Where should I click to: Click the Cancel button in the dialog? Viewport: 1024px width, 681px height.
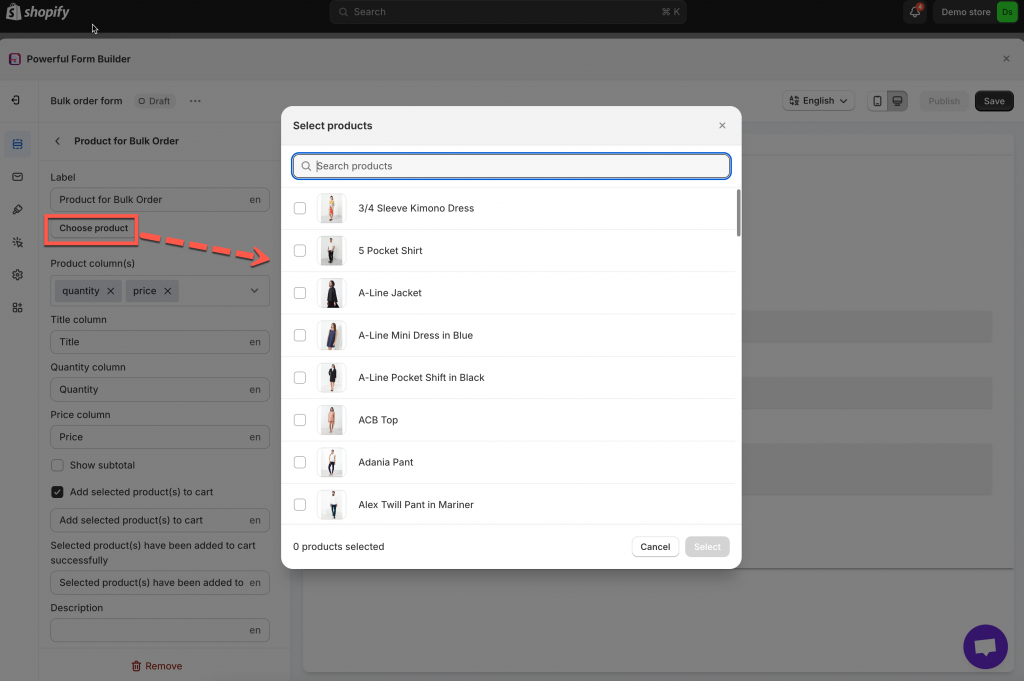(x=655, y=547)
